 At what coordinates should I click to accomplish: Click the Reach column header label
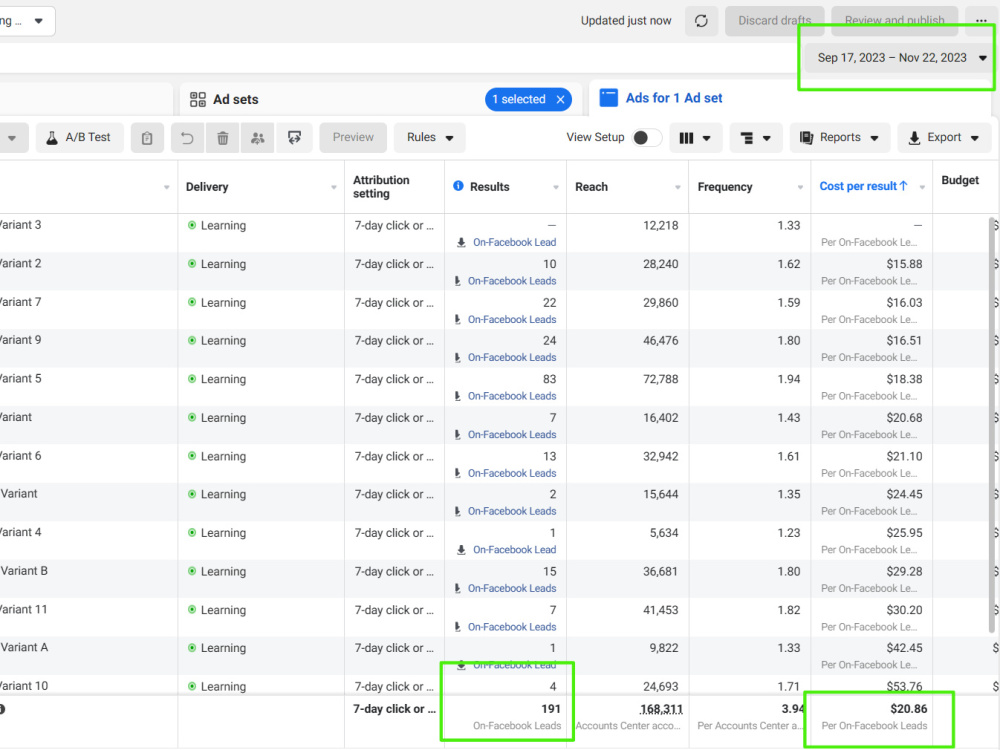click(591, 187)
